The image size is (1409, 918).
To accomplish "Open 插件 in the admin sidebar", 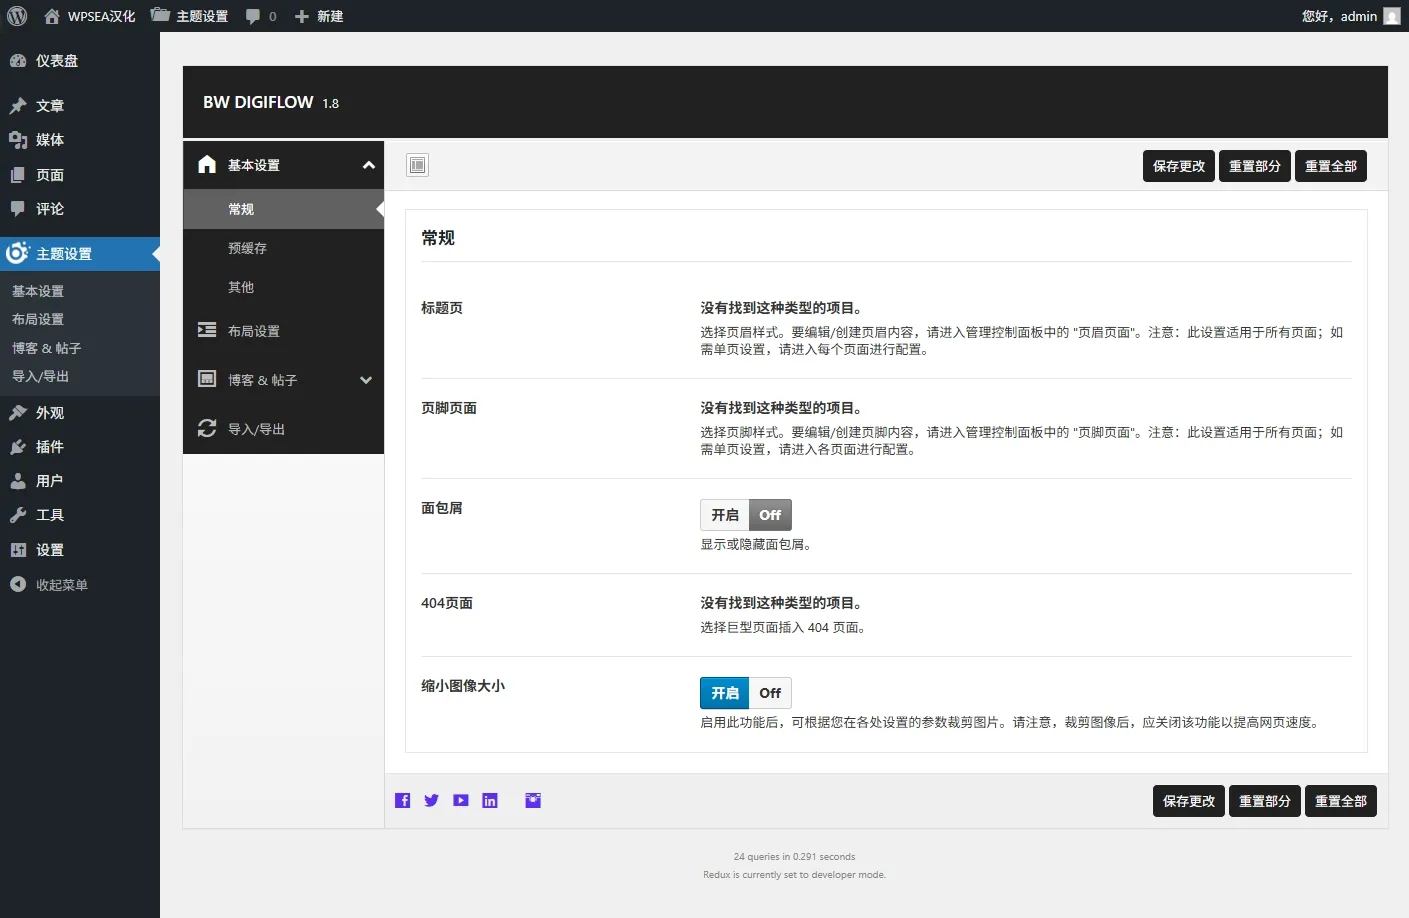I will (x=49, y=447).
